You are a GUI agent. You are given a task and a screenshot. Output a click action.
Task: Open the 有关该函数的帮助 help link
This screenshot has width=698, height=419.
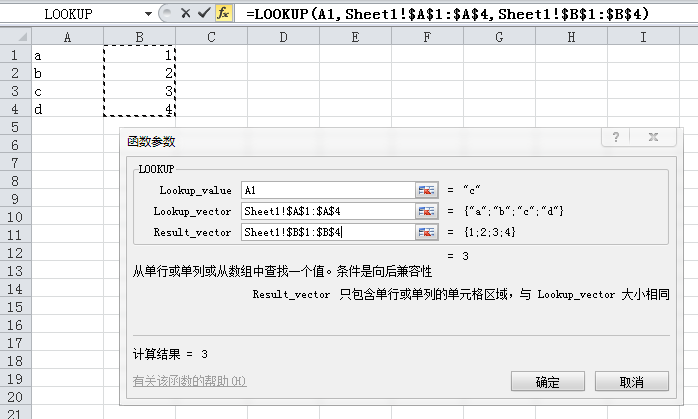190,381
